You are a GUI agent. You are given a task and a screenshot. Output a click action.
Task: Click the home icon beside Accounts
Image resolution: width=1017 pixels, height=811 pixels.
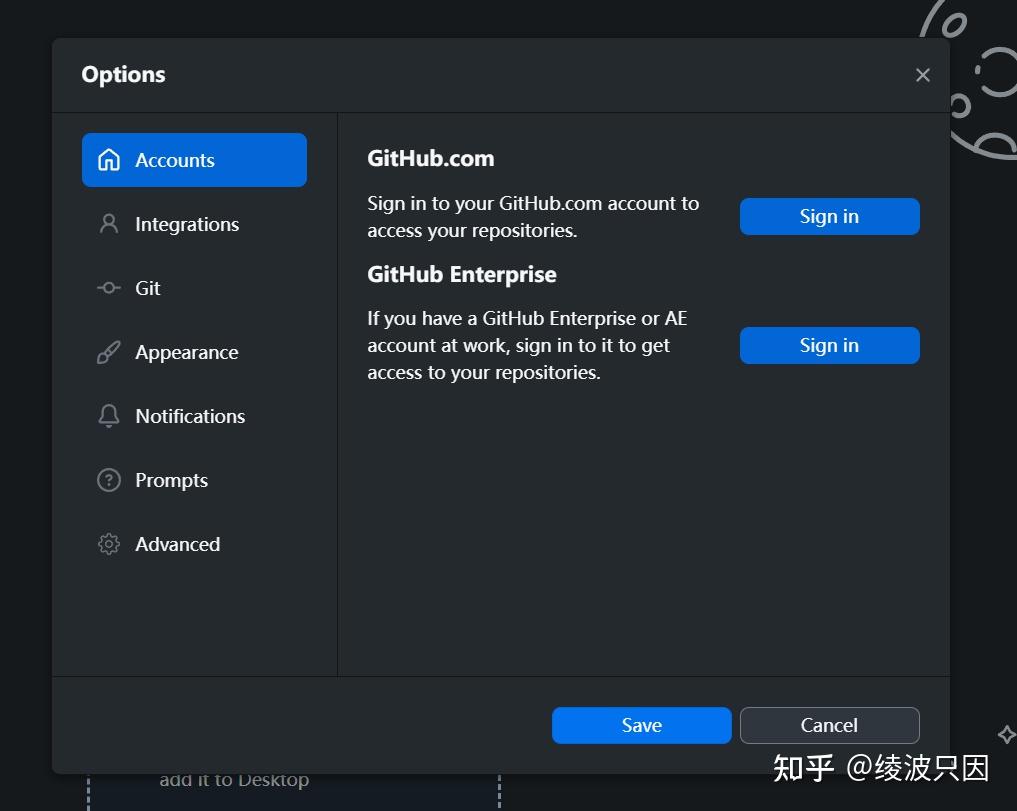pyautogui.click(x=109, y=159)
